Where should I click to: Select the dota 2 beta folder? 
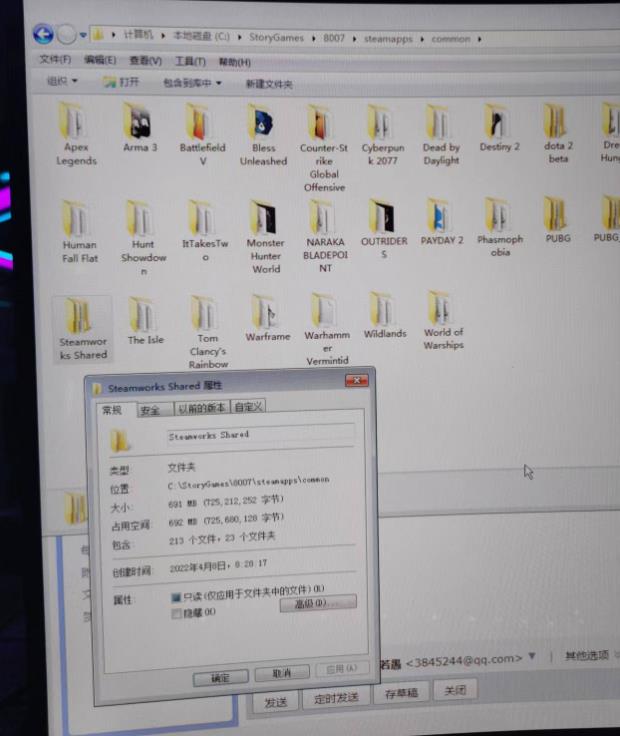(x=558, y=133)
